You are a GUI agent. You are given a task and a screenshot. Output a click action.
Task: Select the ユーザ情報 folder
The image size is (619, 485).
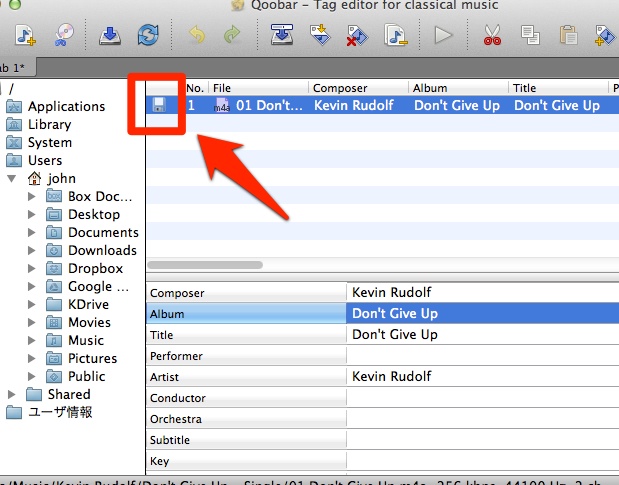coord(60,412)
